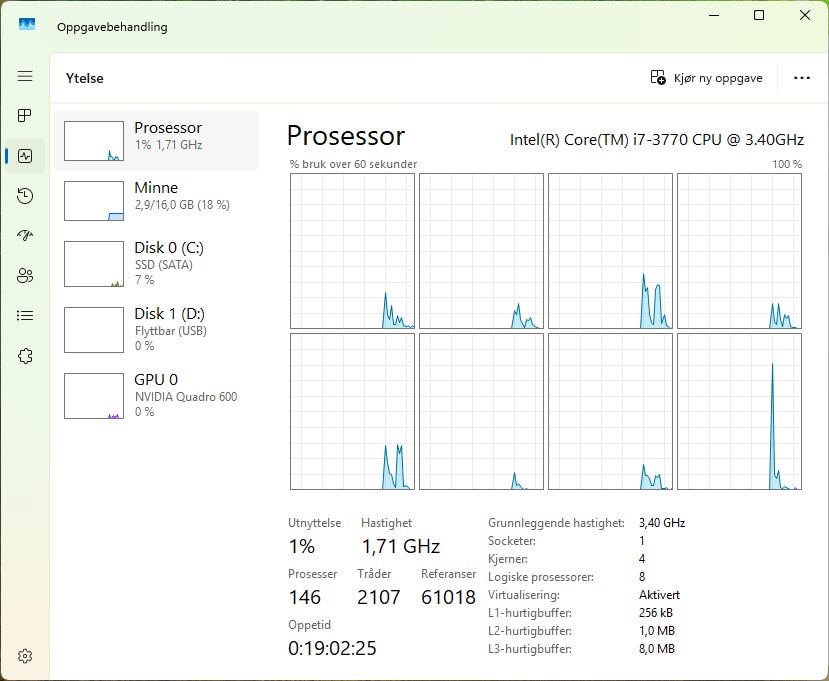Open the Processes page icon
Viewport: 829px width, 681px height.
pos(25,115)
